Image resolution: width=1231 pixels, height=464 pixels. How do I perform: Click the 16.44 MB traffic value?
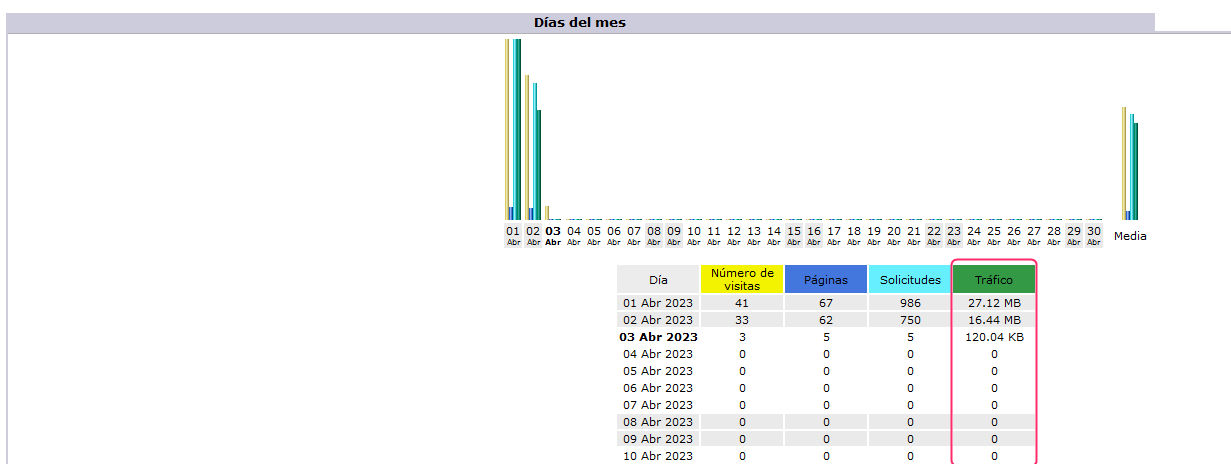pos(994,320)
